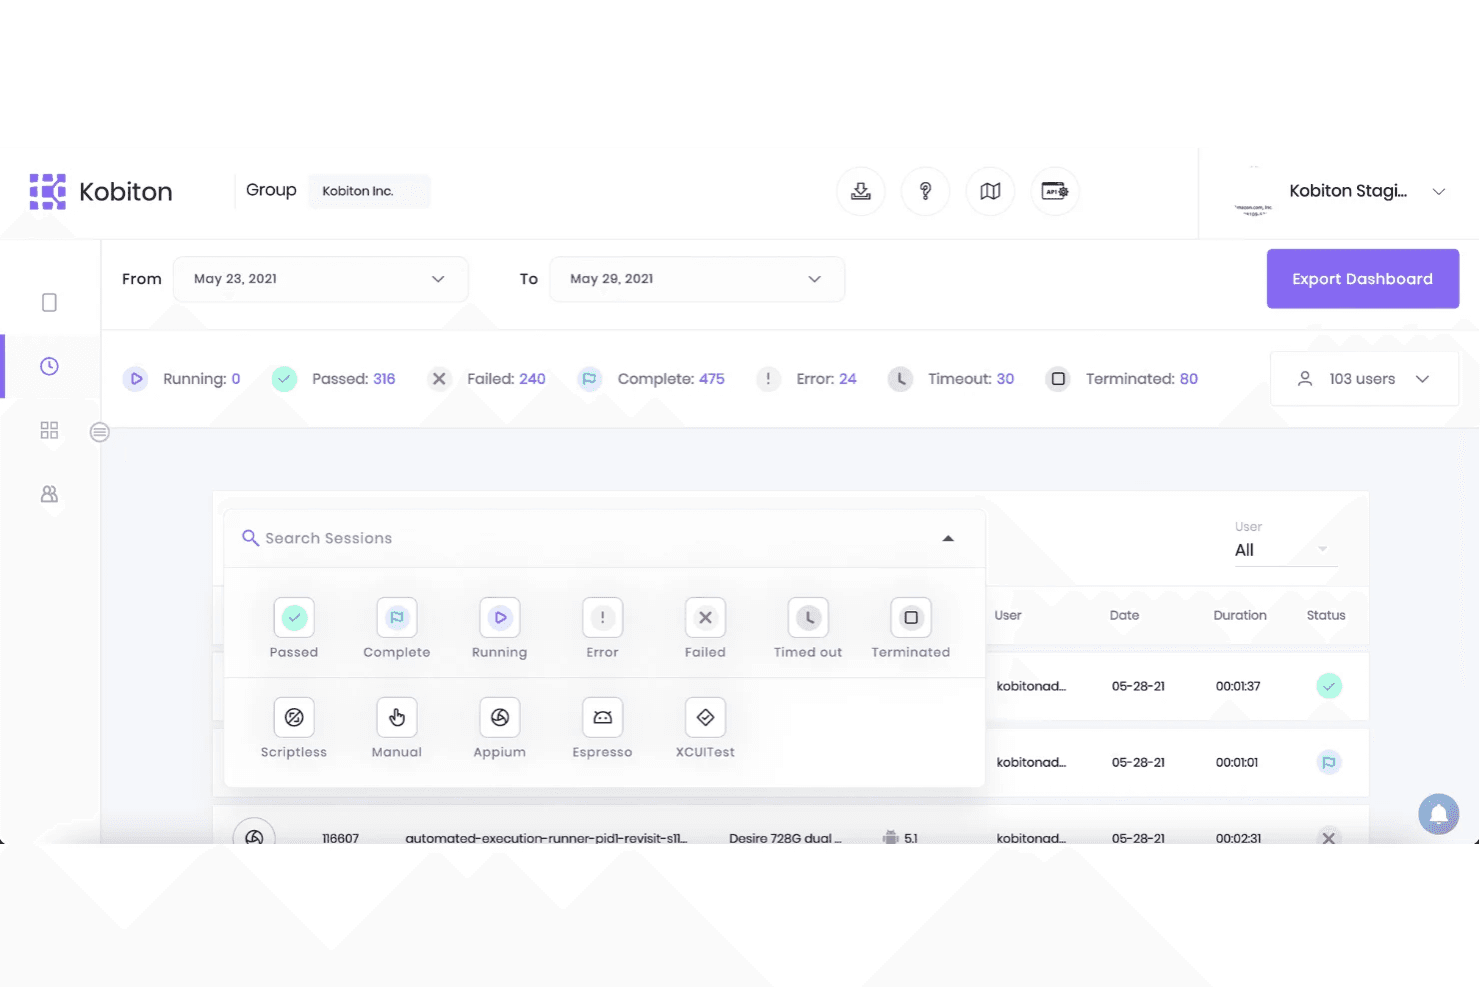Sort by the Status column header
1480x987 pixels.
tap(1326, 615)
